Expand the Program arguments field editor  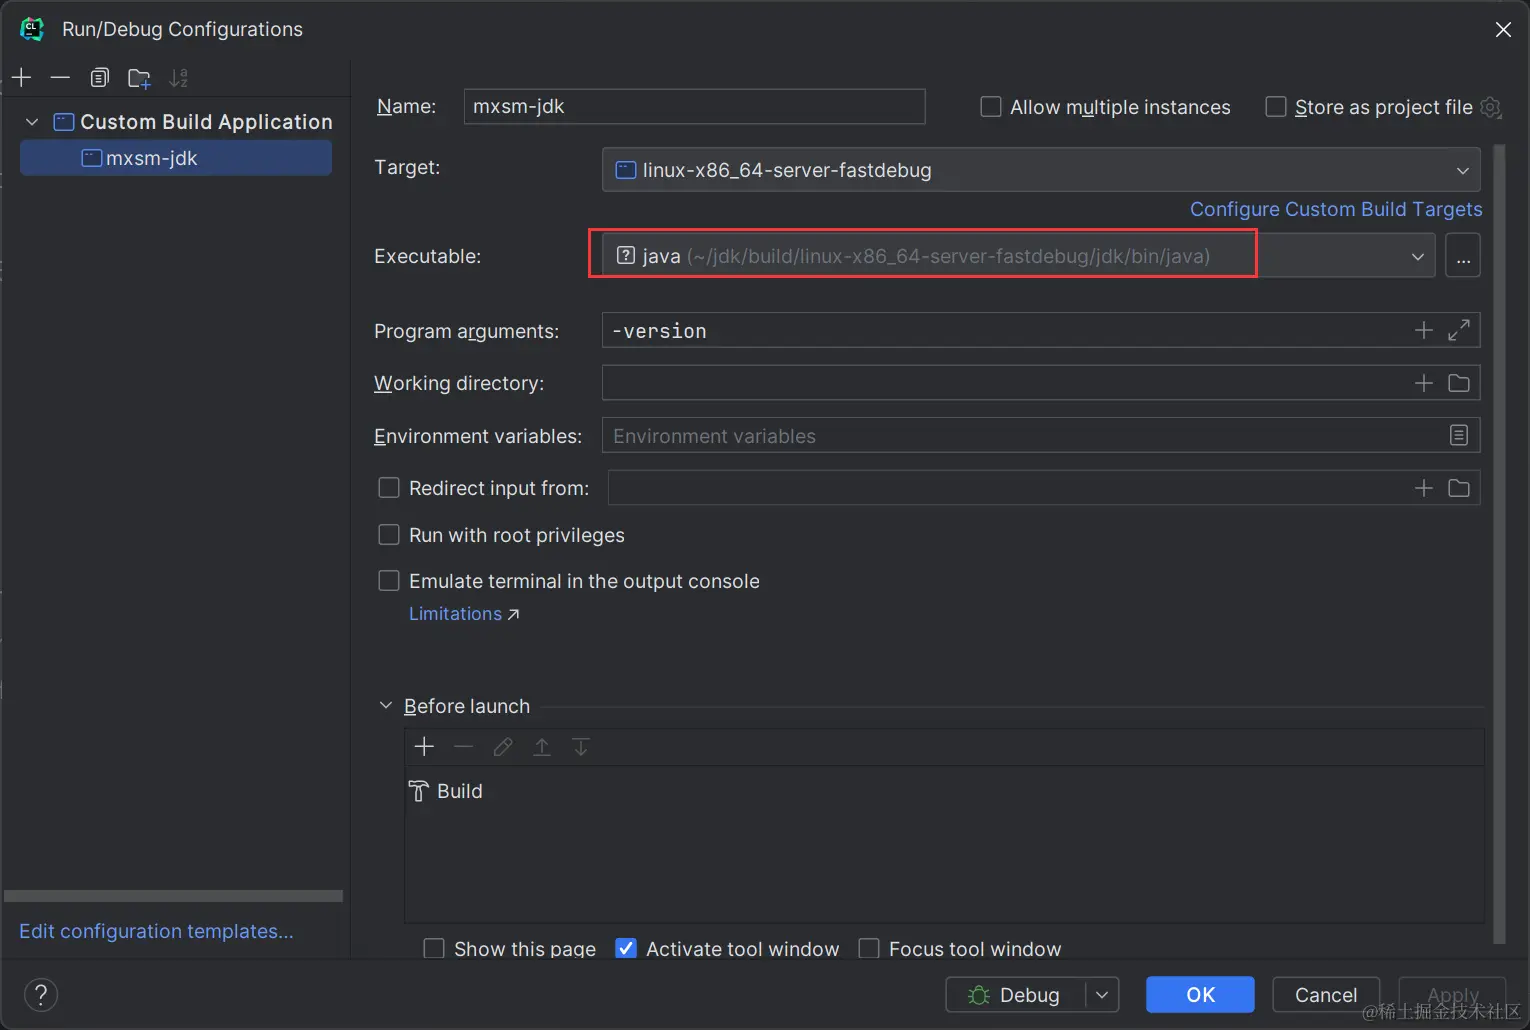[1459, 330]
